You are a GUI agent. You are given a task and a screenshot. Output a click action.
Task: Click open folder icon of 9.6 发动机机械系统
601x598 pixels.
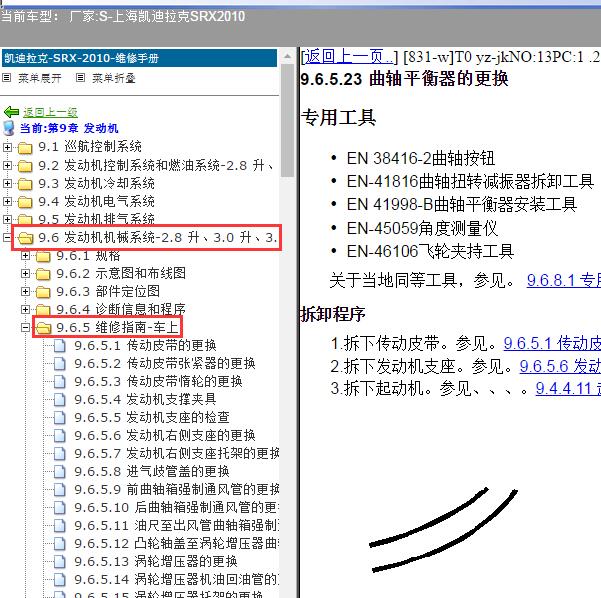click(x=26, y=238)
